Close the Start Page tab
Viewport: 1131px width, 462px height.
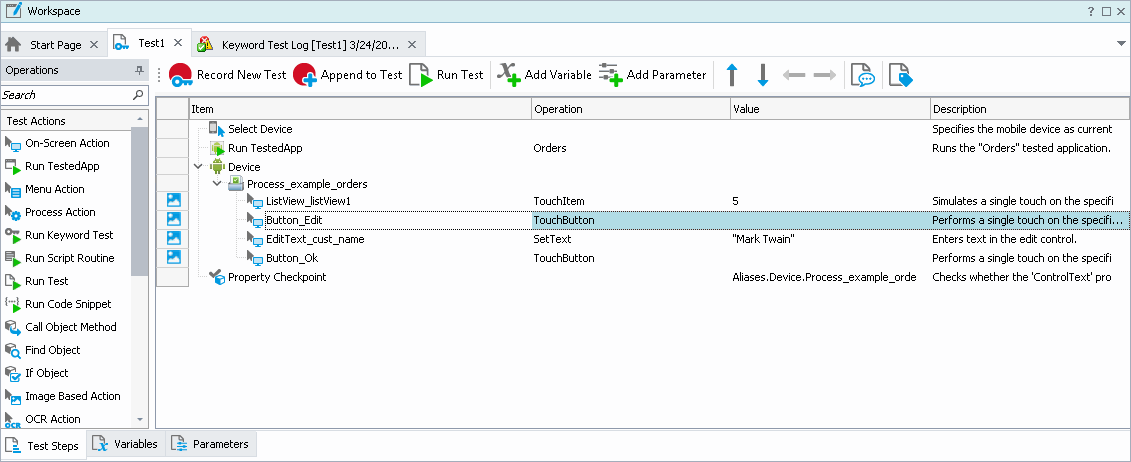point(94,45)
